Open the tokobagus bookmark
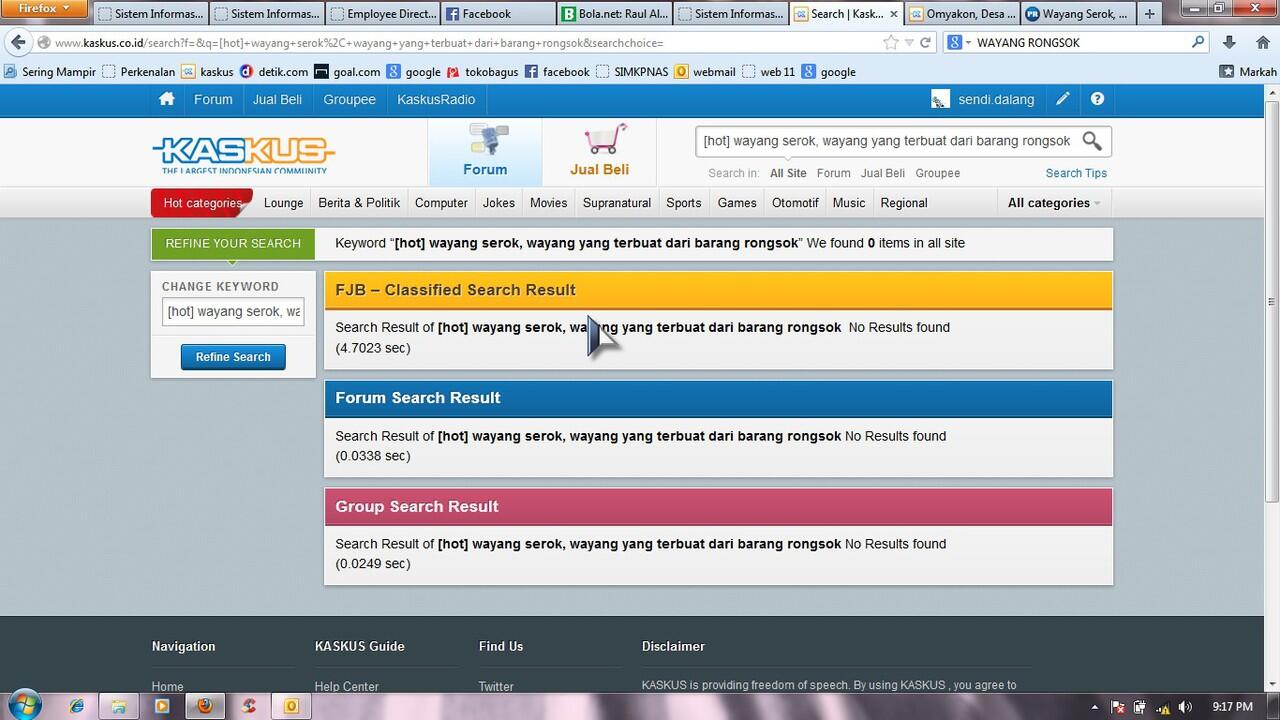This screenshot has height=720, width=1280. click(482, 72)
